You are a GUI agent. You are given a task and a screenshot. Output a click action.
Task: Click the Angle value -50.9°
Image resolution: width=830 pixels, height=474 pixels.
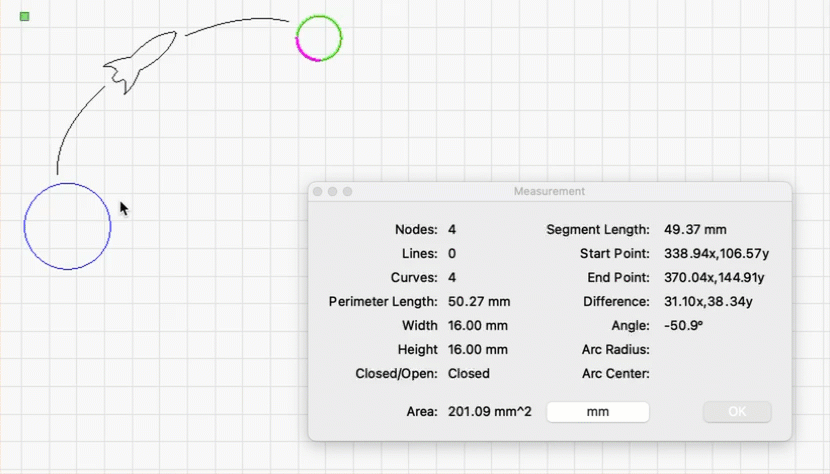tap(684, 326)
